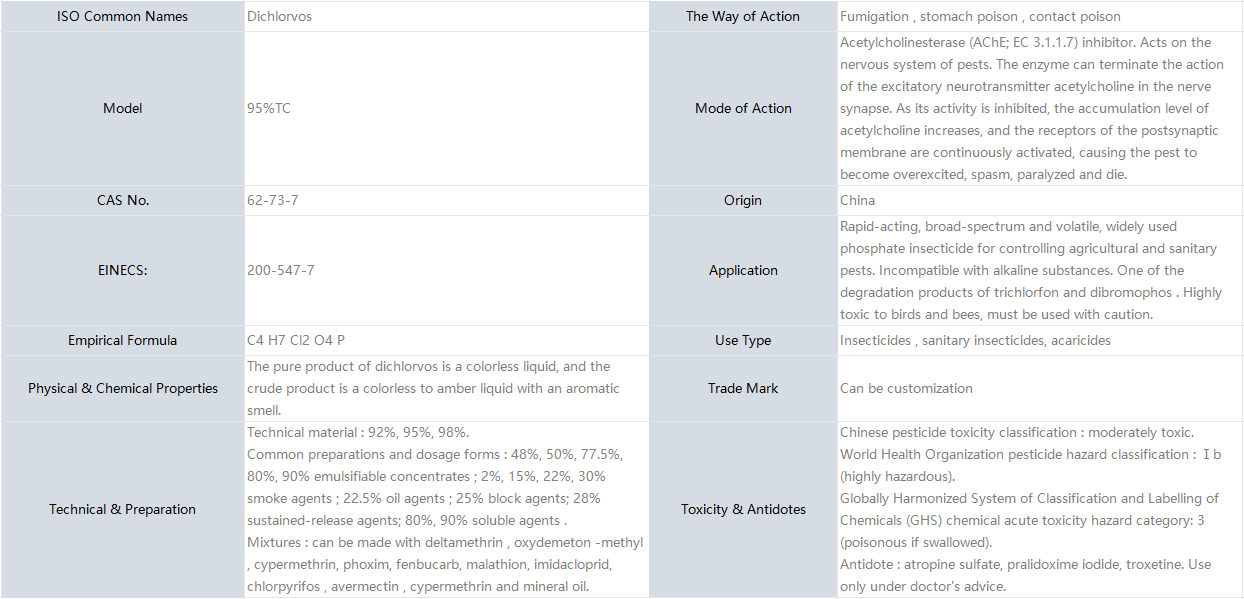Click the Mode of Action label
This screenshot has height=599, width=1244.
[743, 108]
